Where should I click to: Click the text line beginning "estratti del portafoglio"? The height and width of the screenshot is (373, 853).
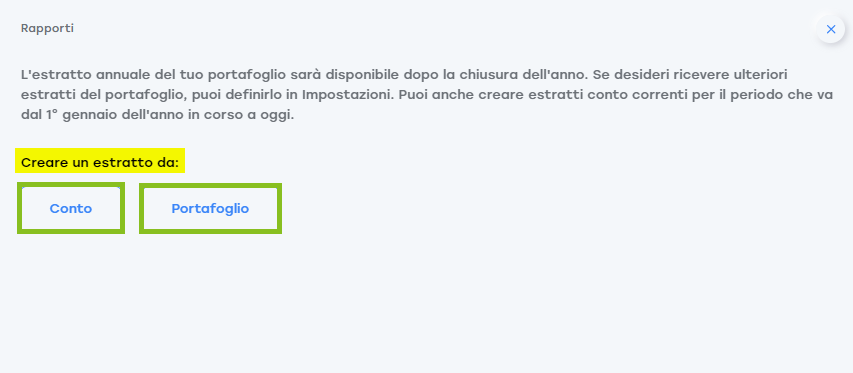(x=427, y=95)
